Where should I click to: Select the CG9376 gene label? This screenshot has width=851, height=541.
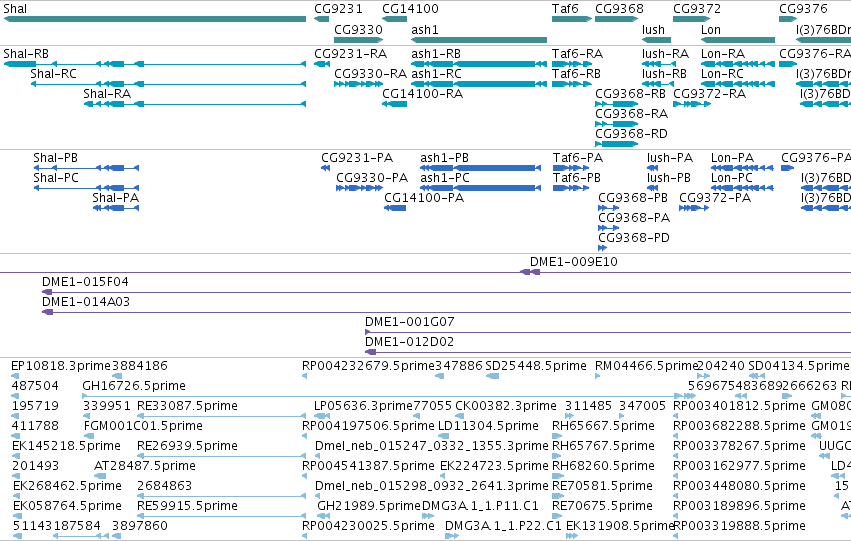[803, 9]
